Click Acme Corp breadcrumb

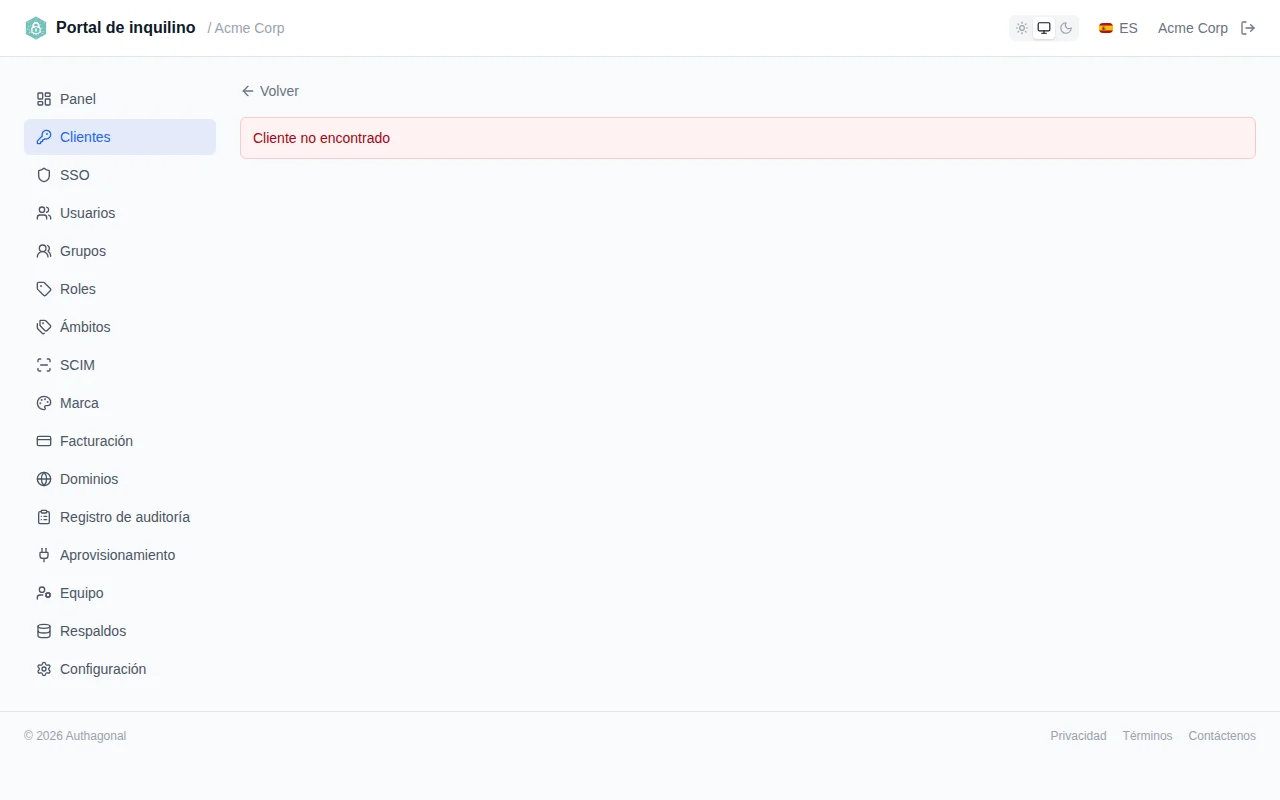[250, 28]
